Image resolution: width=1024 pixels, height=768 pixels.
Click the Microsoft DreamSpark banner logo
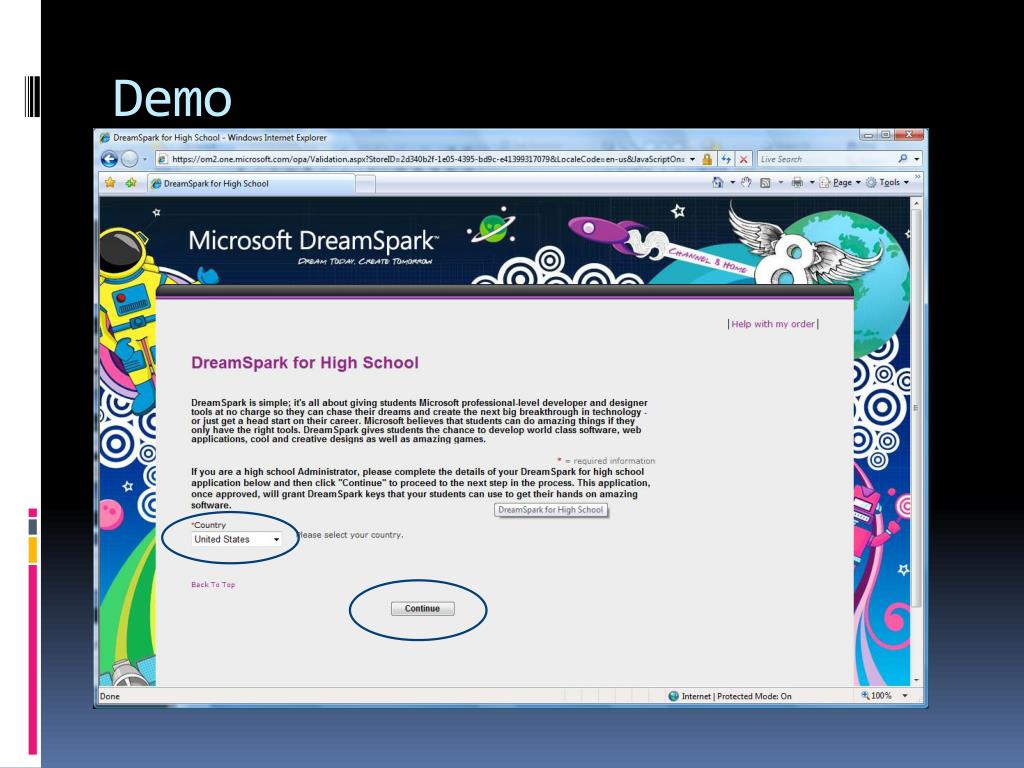[313, 246]
